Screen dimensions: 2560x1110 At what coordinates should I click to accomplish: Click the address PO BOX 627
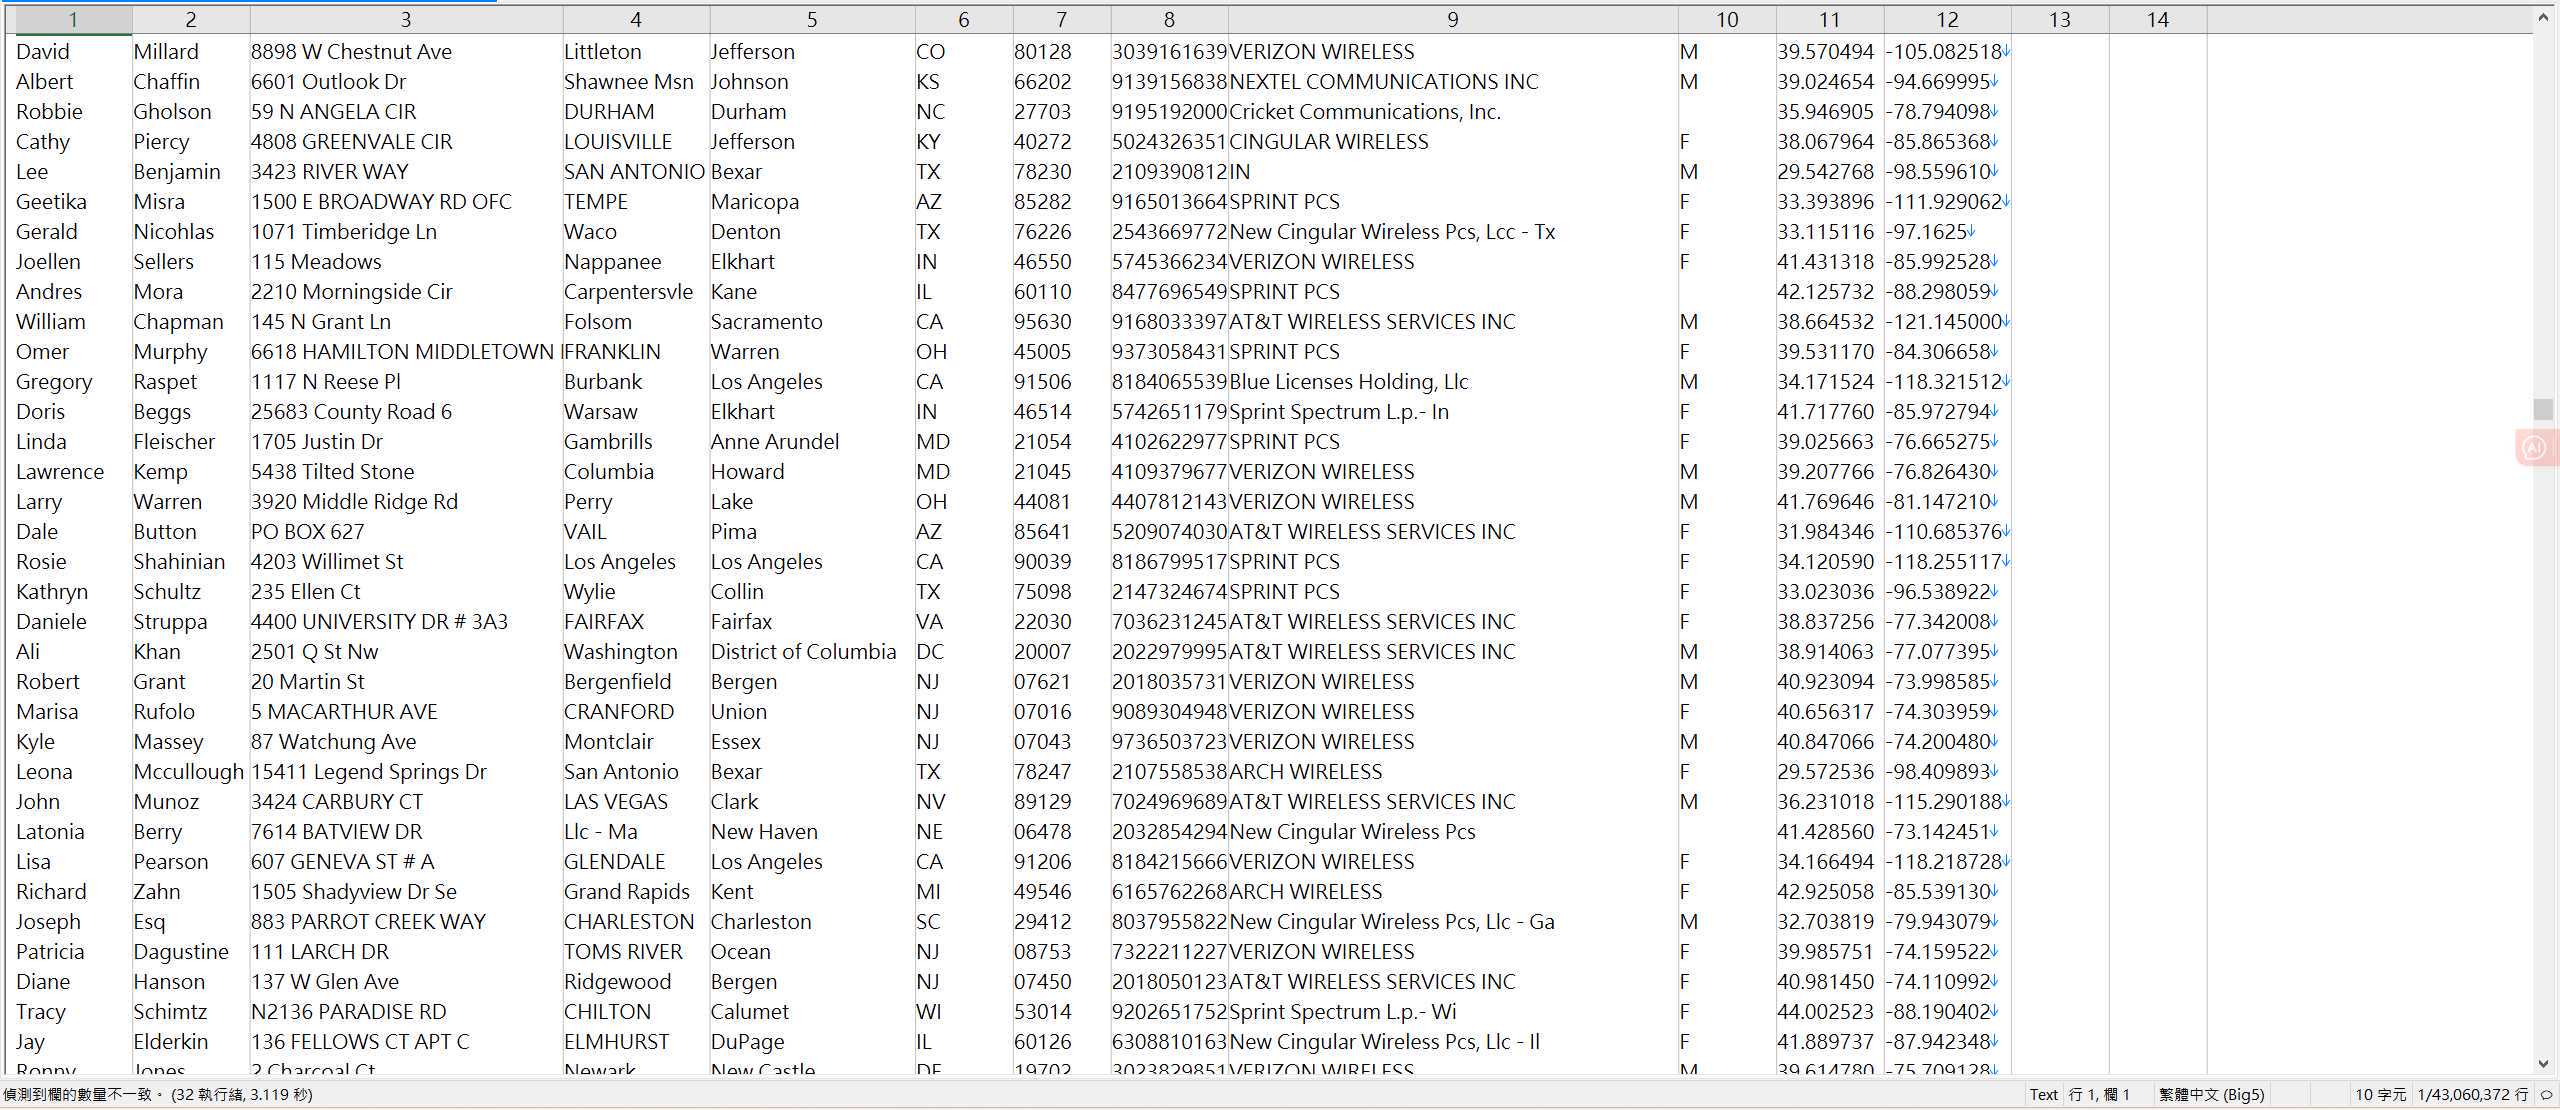pos(307,532)
